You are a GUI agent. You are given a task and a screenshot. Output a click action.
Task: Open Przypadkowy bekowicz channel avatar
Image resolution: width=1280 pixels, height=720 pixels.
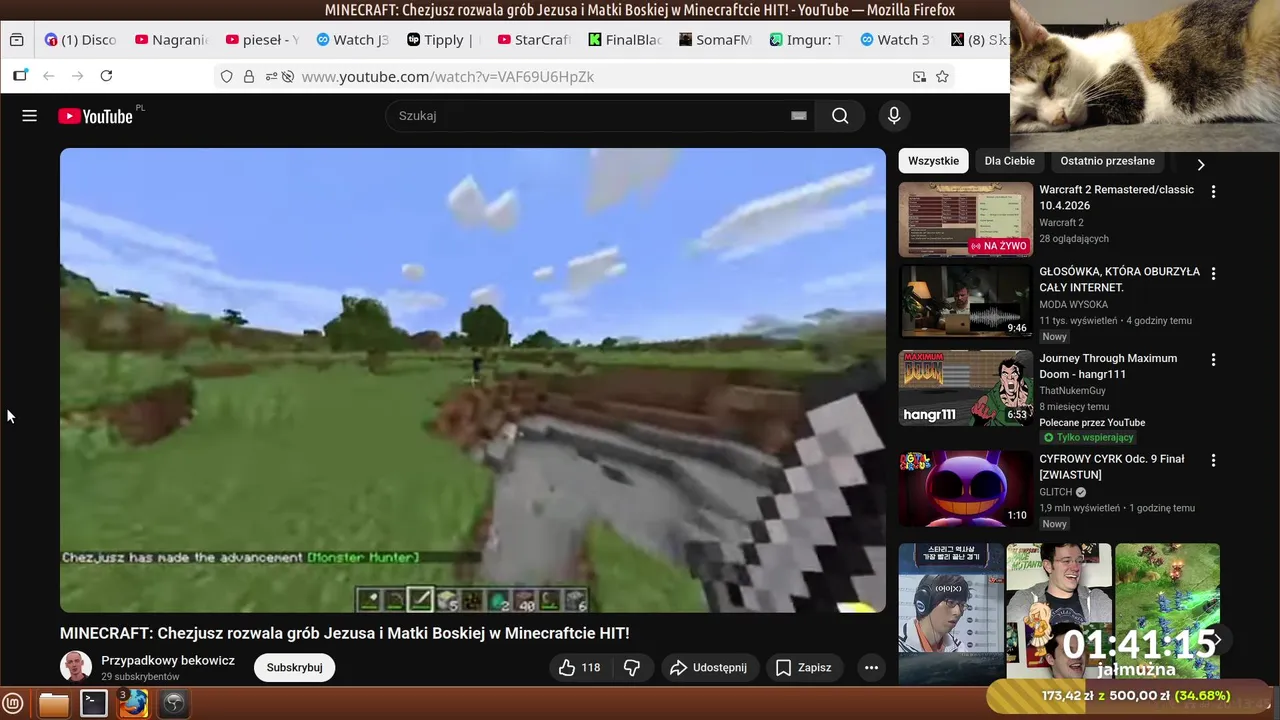[x=76, y=667]
